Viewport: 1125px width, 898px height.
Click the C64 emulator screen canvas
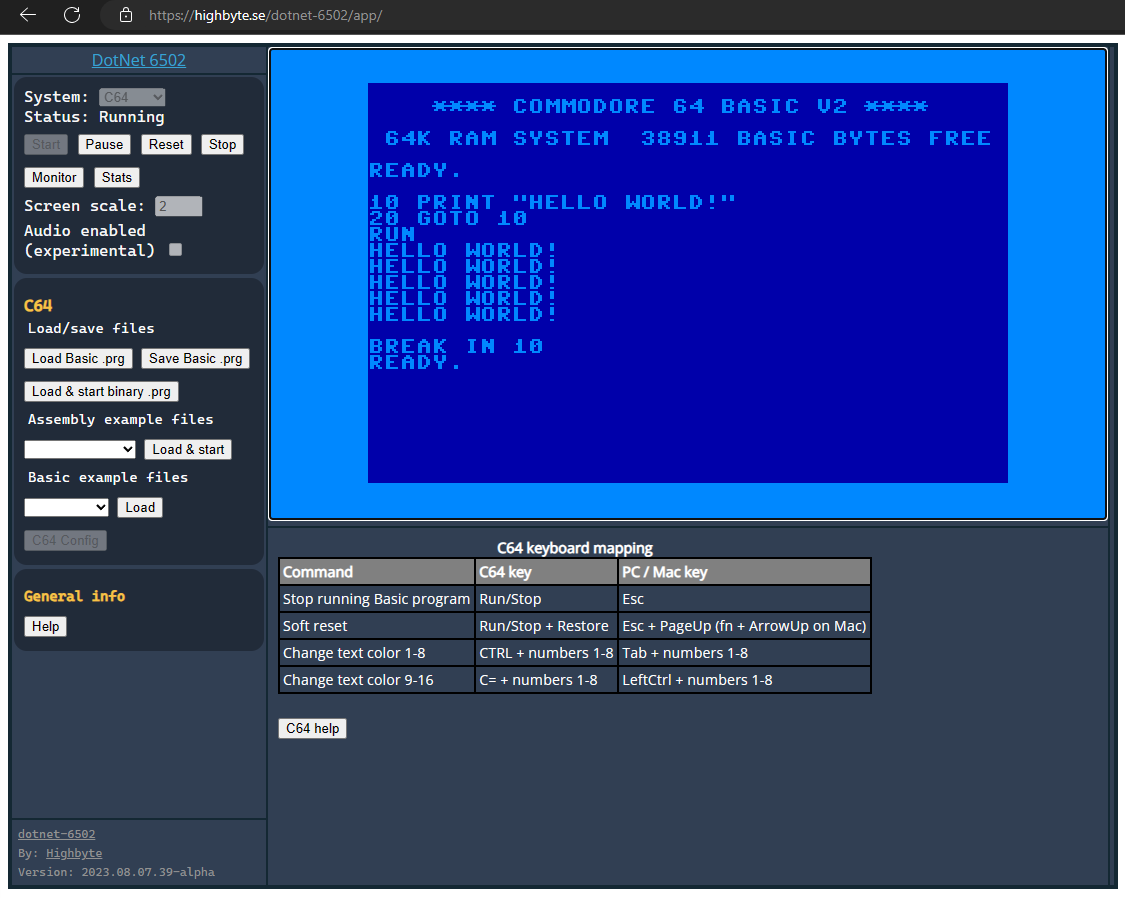point(687,284)
